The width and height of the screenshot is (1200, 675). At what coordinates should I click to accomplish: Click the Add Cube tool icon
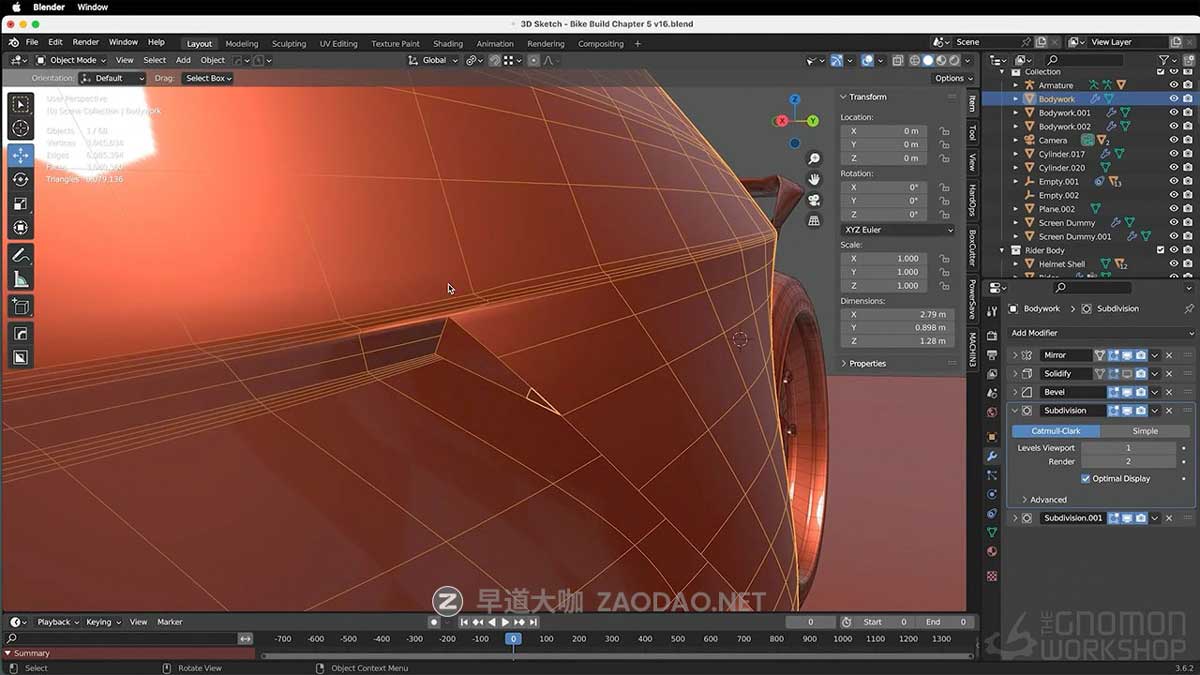(x=21, y=307)
